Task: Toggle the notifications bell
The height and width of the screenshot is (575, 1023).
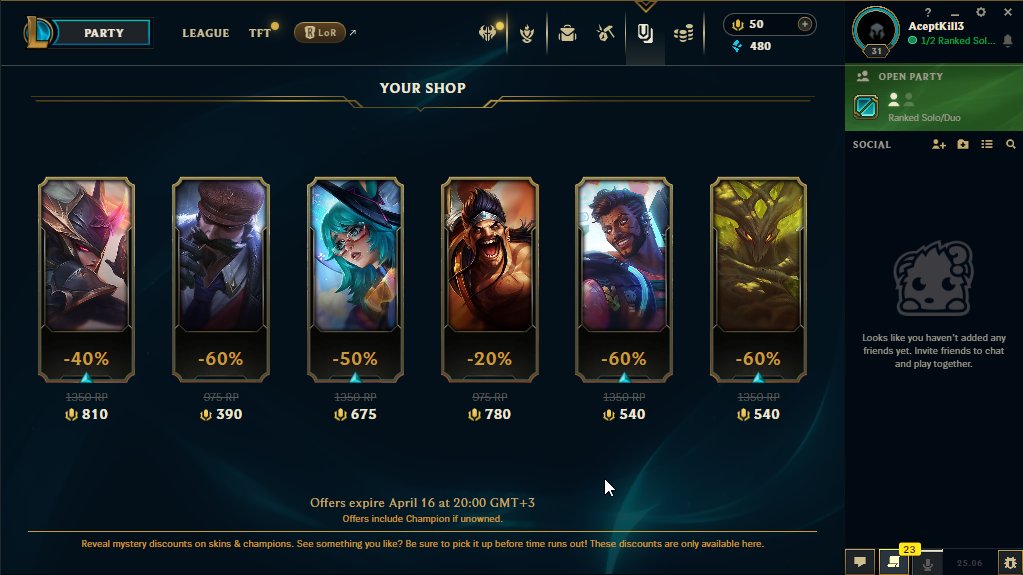Action: click(1007, 40)
